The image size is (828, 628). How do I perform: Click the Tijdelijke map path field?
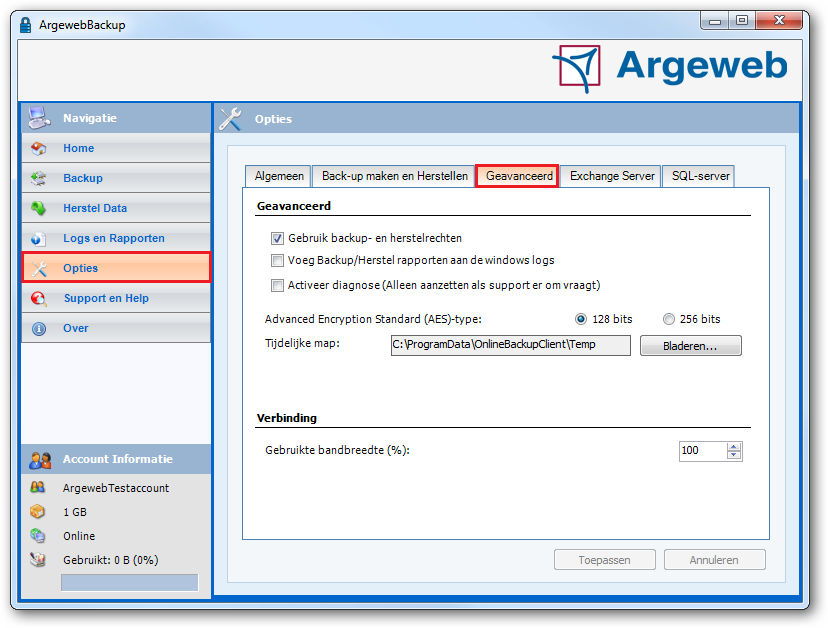pyautogui.click(x=511, y=345)
